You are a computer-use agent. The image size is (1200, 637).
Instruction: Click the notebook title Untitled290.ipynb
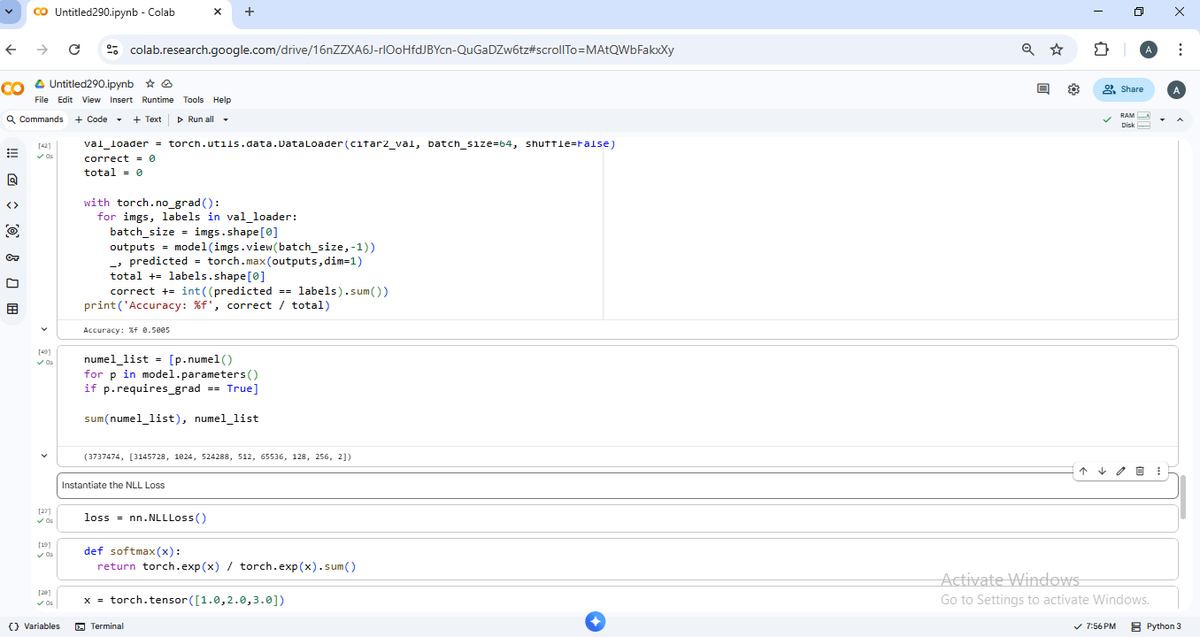coord(91,84)
